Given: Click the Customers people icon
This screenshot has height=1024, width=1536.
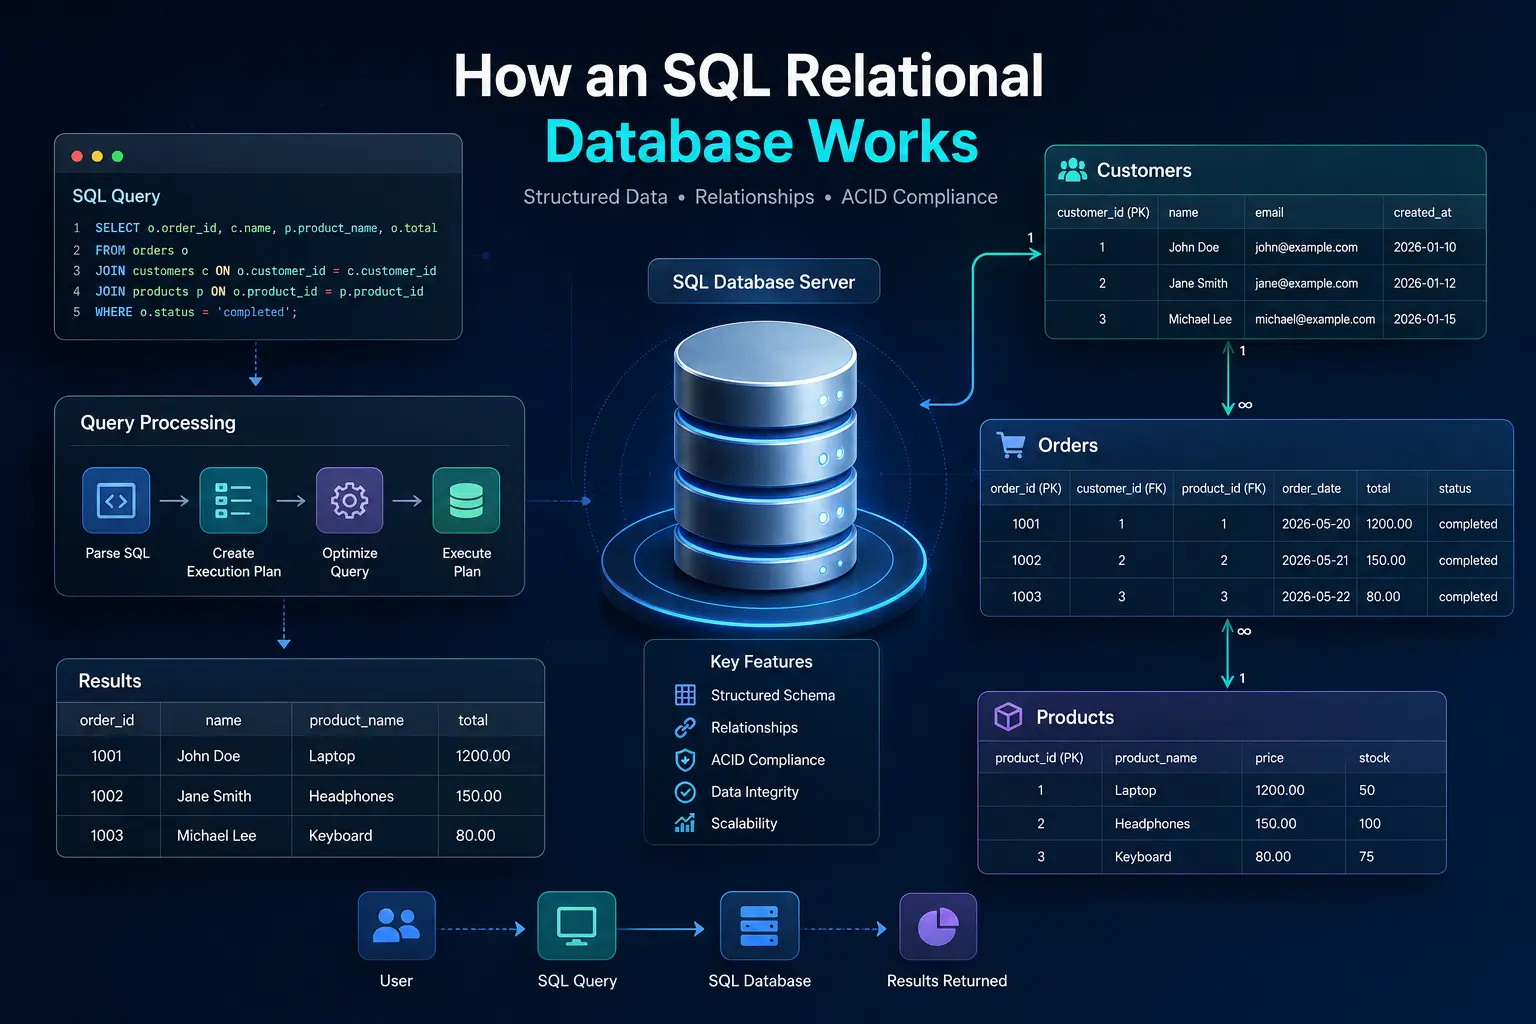Looking at the screenshot, I should tap(1072, 170).
